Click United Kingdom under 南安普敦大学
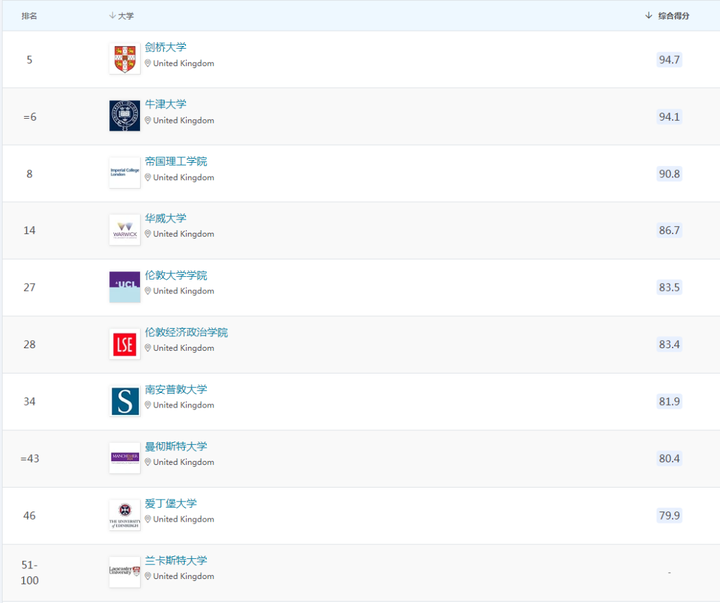 pyautogui.click(x=184, y=405)
